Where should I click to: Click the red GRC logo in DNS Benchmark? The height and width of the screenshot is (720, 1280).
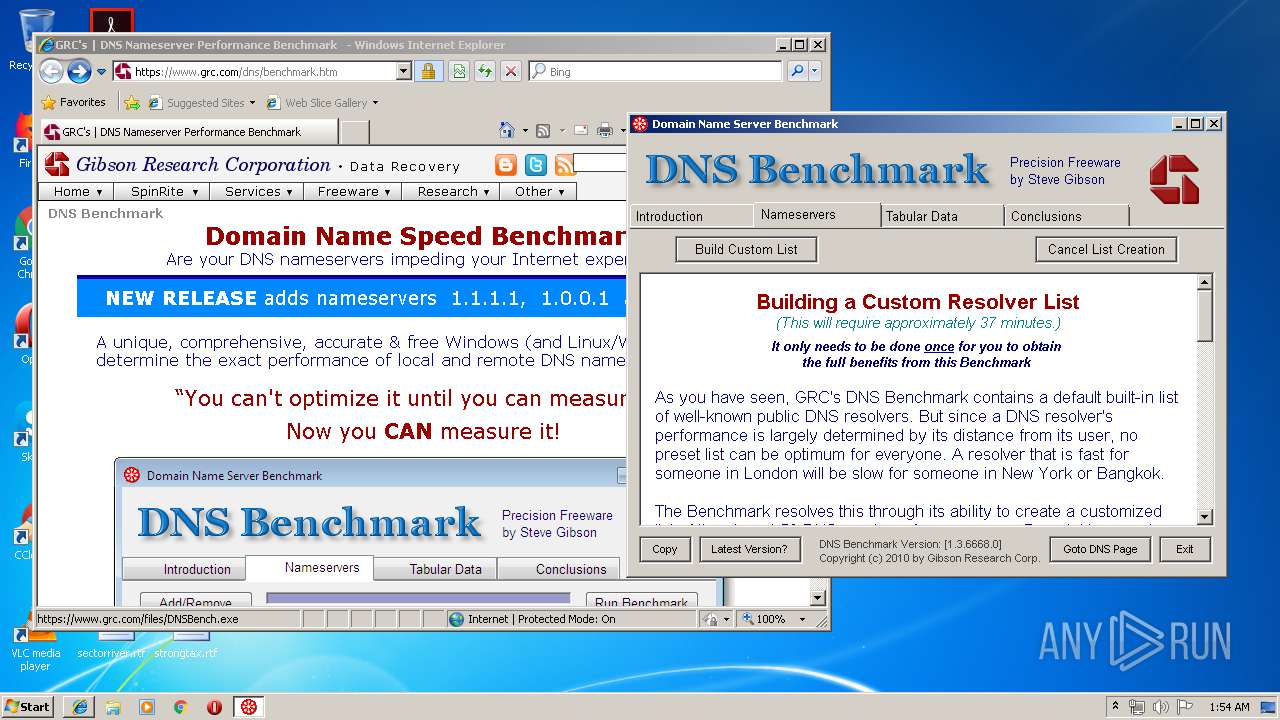tap(1174, 179)
